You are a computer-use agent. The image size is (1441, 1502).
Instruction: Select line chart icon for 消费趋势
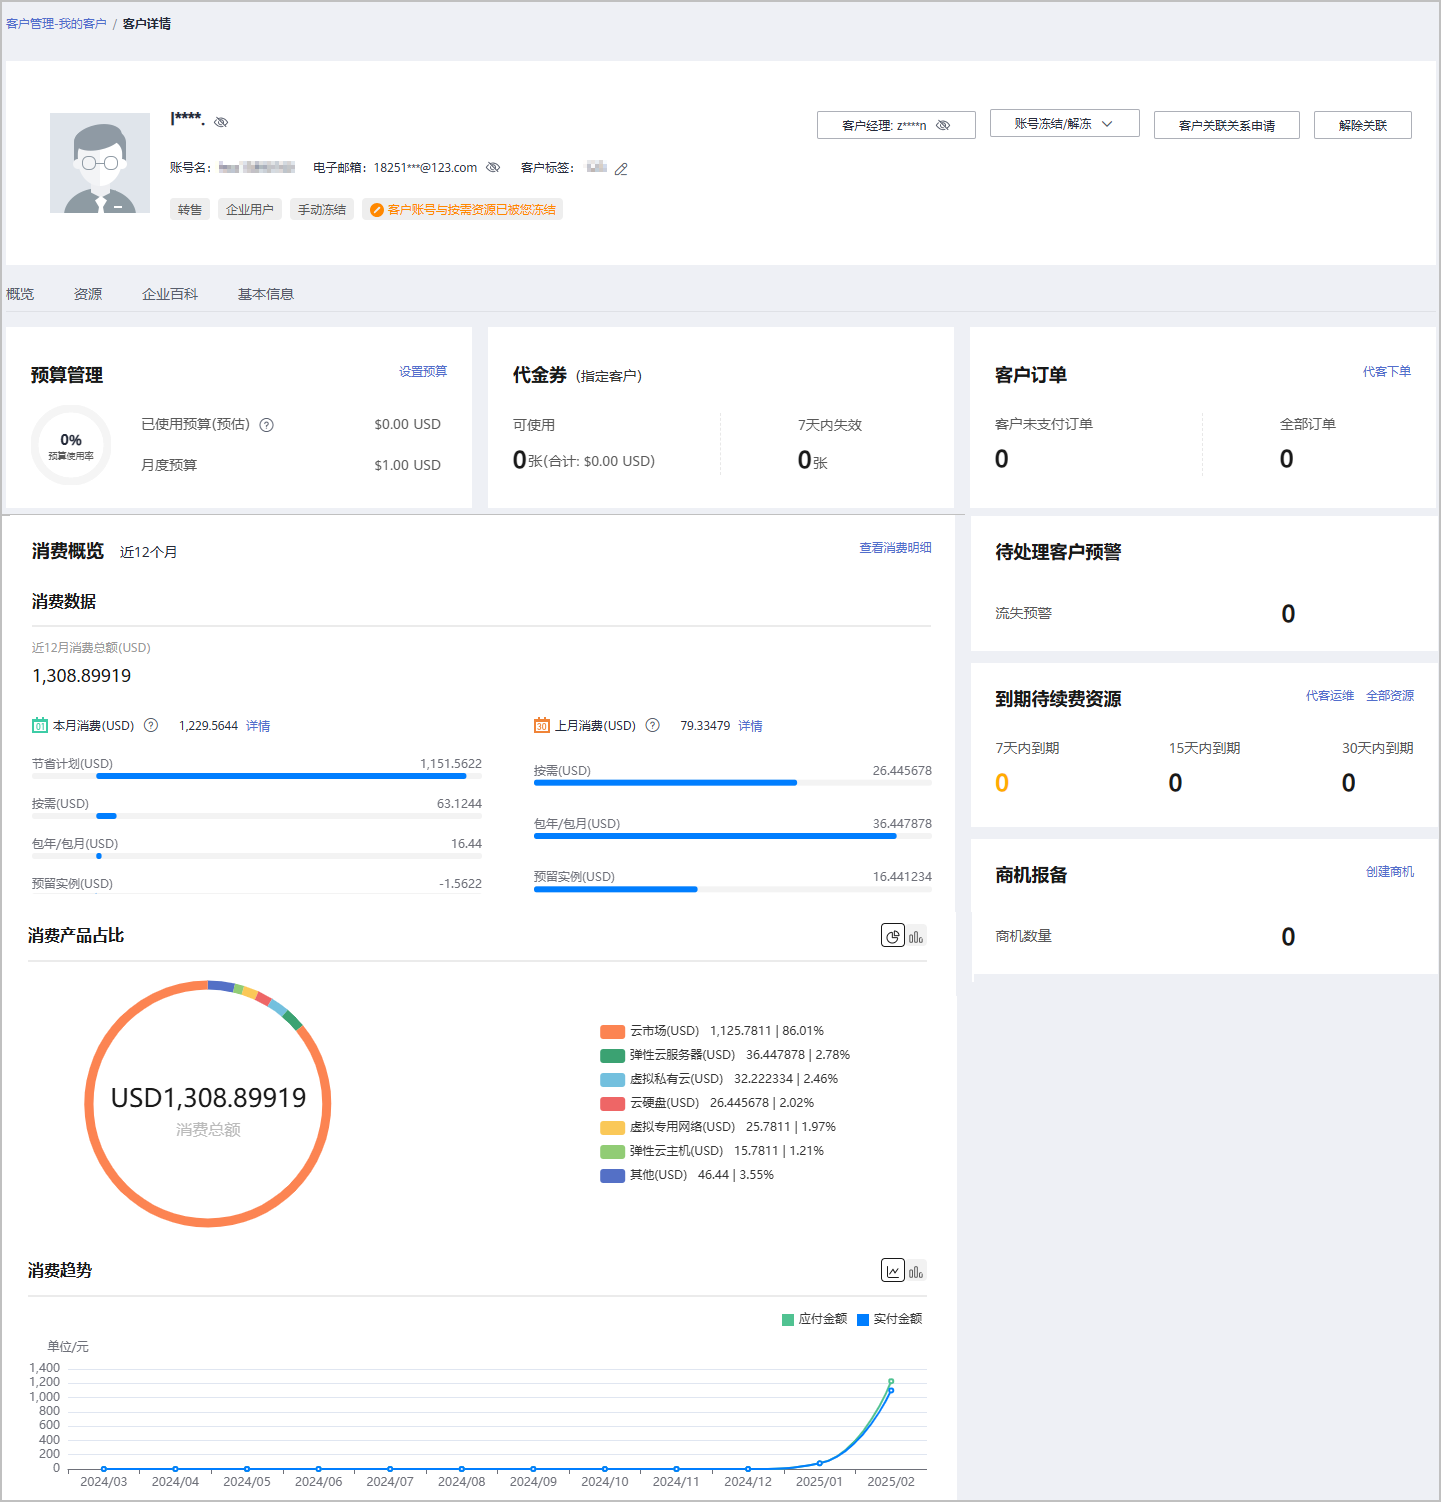[893, 1271]
